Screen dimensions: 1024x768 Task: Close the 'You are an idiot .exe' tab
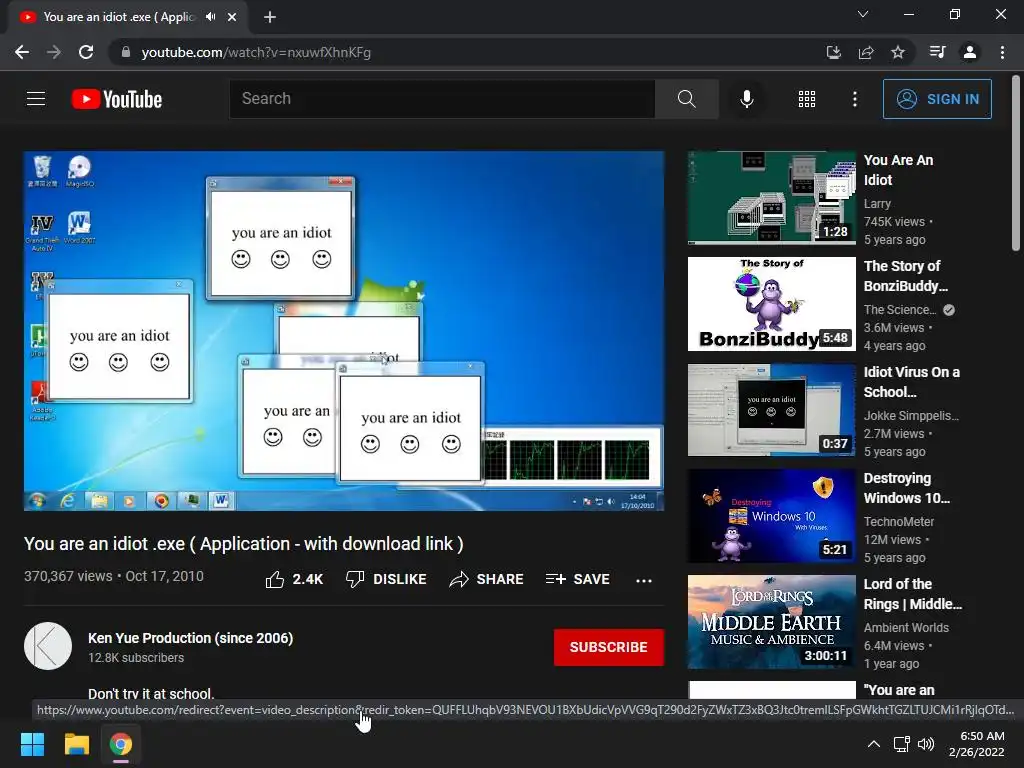pos(232,17)
